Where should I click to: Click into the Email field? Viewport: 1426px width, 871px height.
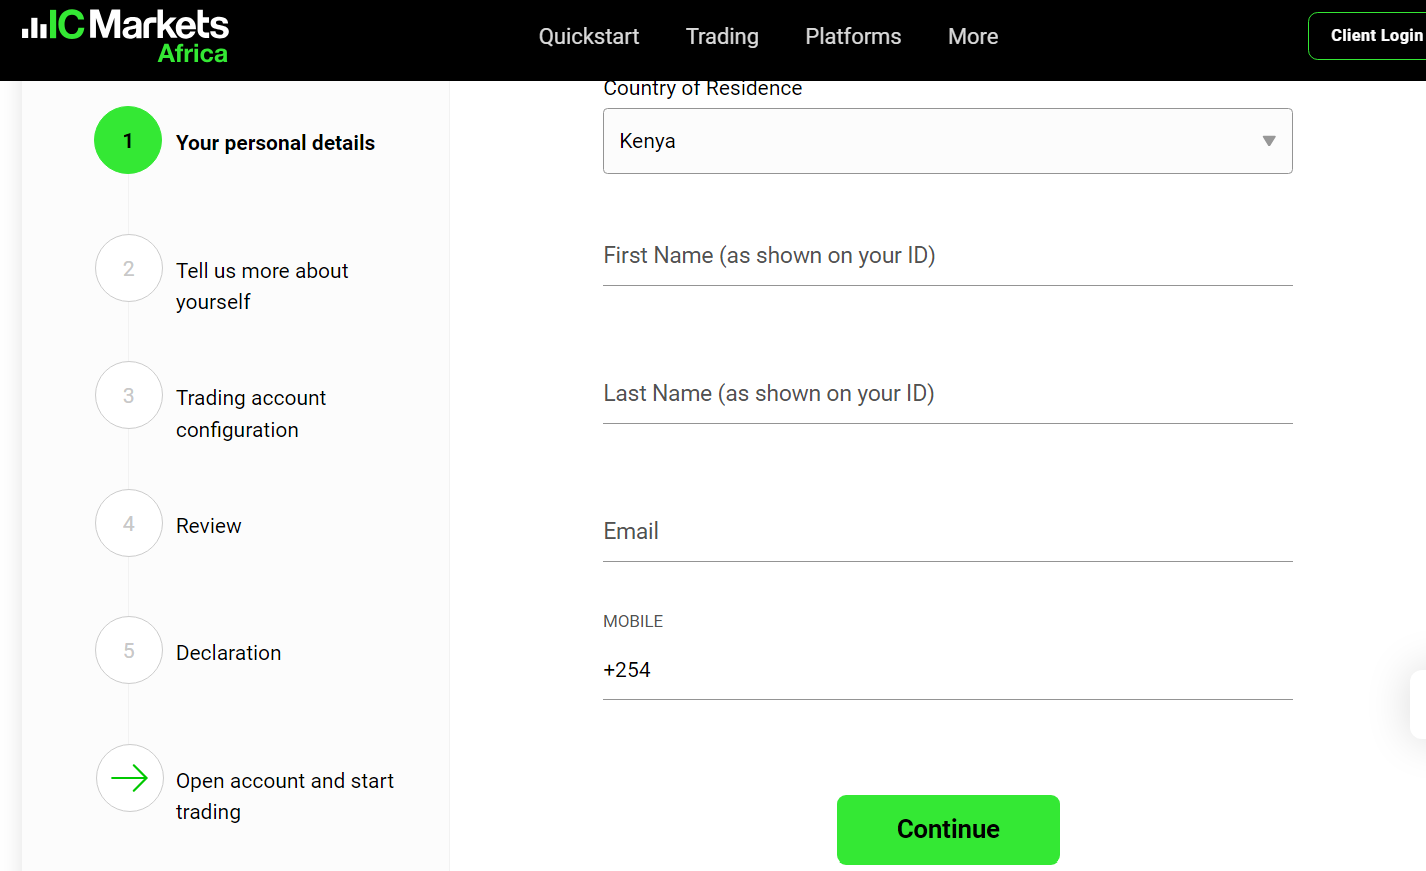(x=947, y=533)
